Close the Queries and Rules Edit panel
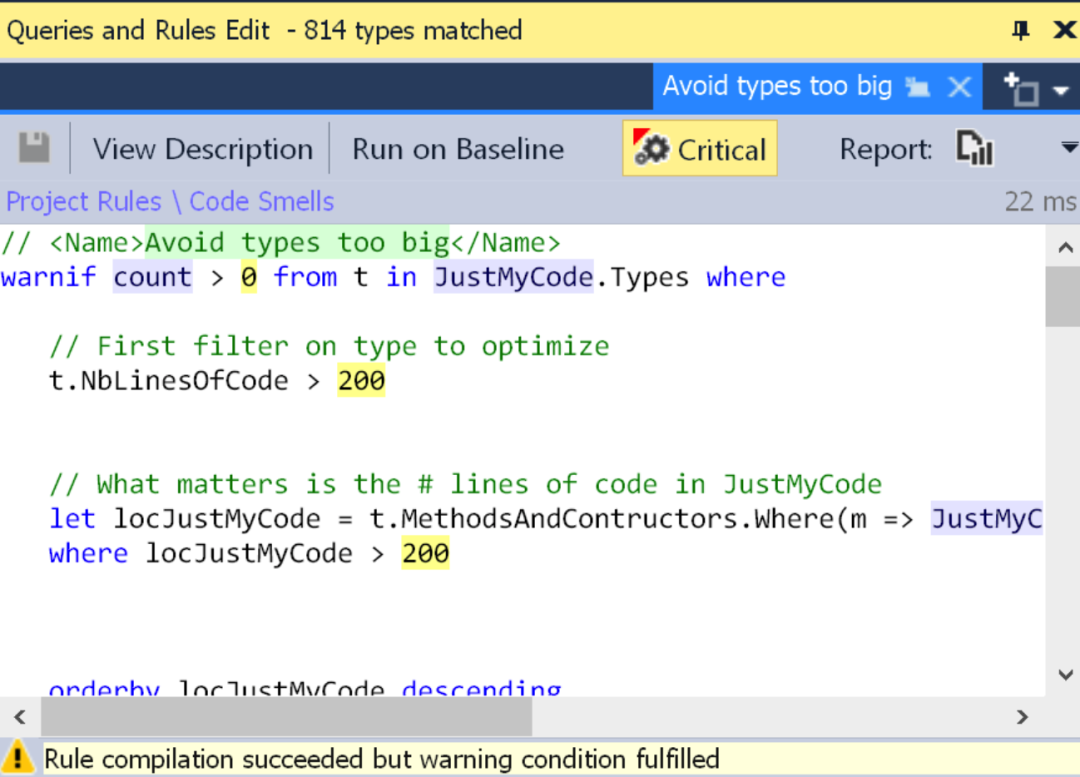 click(1064, 30)
